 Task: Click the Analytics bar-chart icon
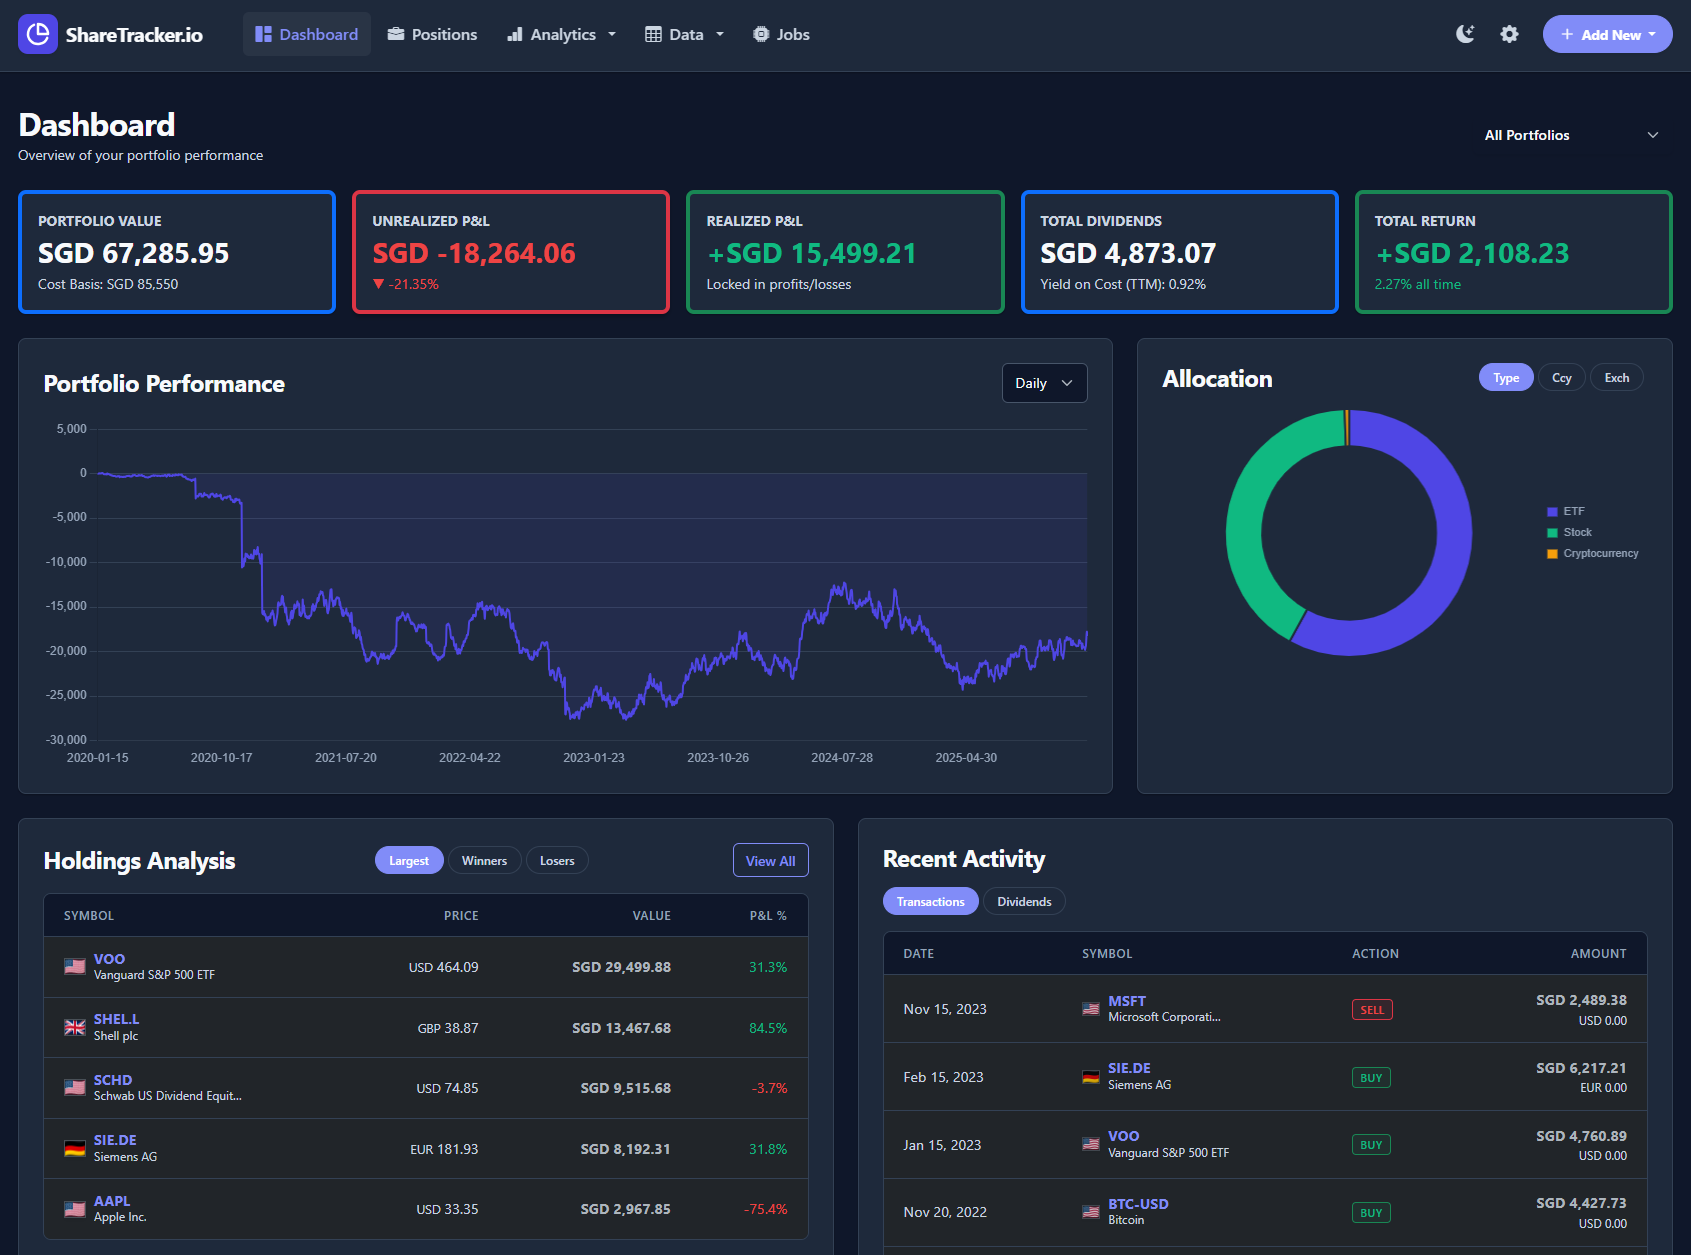pyautogui.click(x=514, y=33)
